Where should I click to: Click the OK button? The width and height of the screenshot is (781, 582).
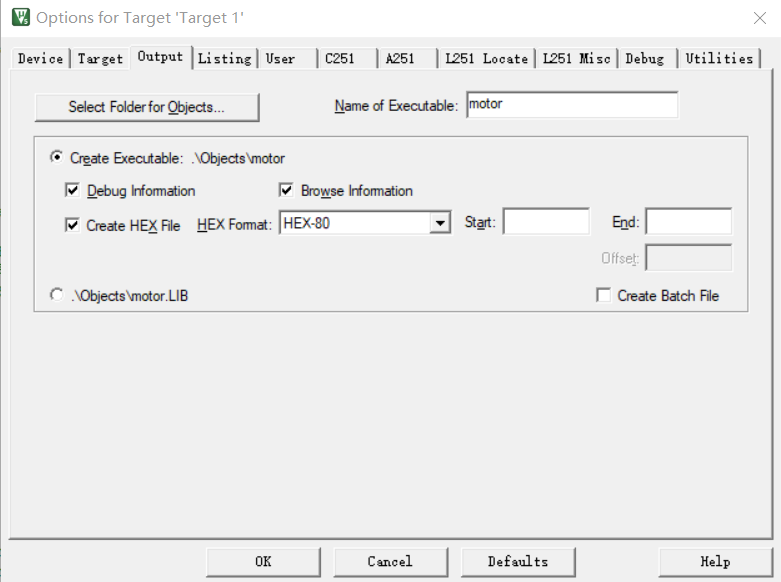(x=263, y=562)
